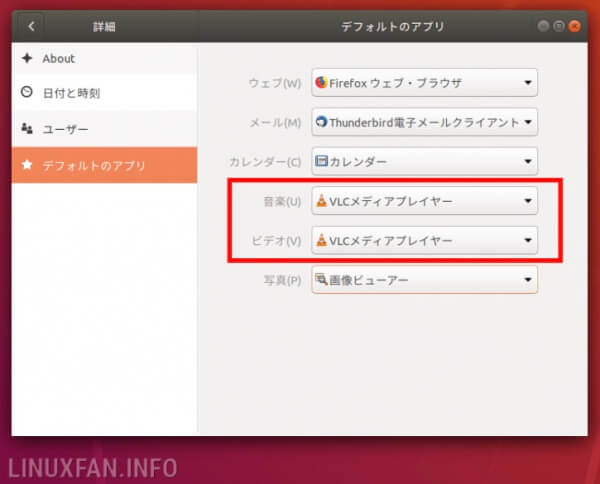This screenshot has width=600, height=484.
Task: Go back using the header arrow button
Action: (x=31, y=26)
